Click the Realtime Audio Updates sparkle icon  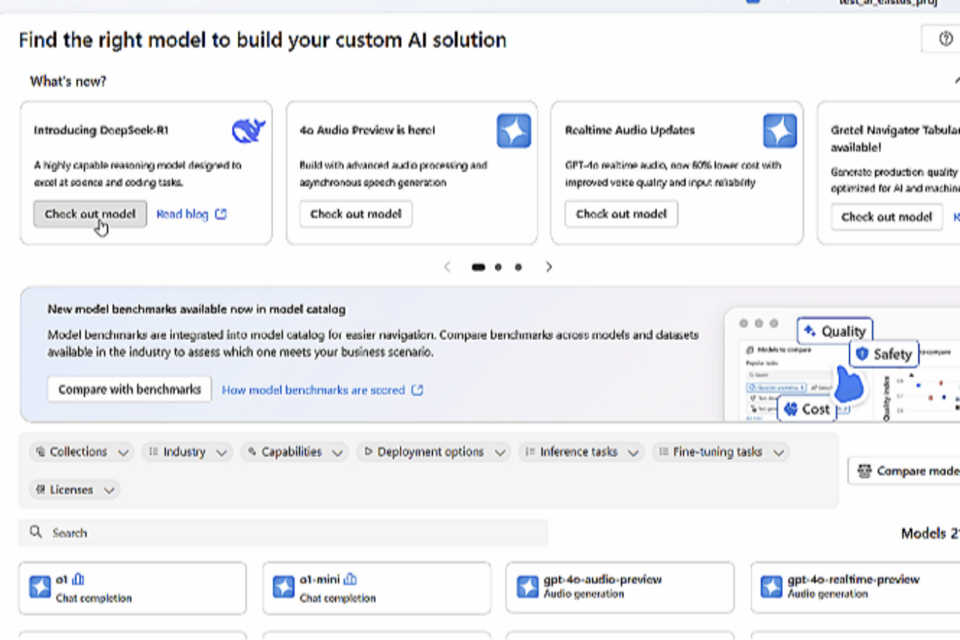[779, 131]
